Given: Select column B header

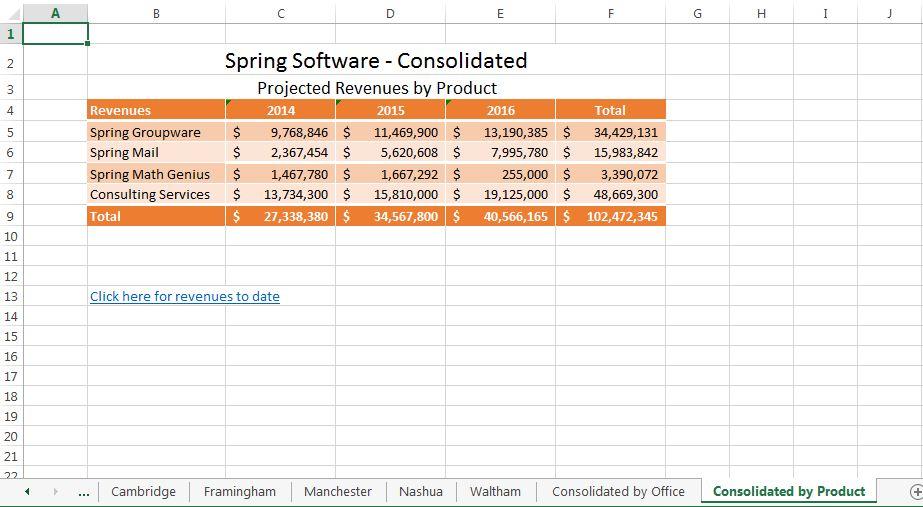Looking at the screenshot, I should click(x=157, y=13).
